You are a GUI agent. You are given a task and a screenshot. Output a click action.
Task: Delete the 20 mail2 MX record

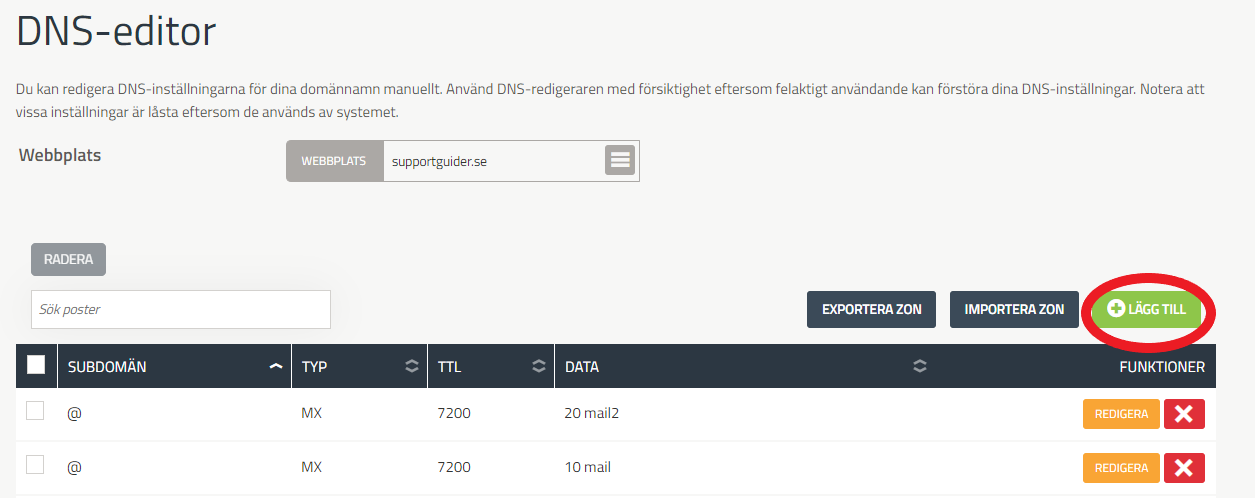pos(1184,414)
